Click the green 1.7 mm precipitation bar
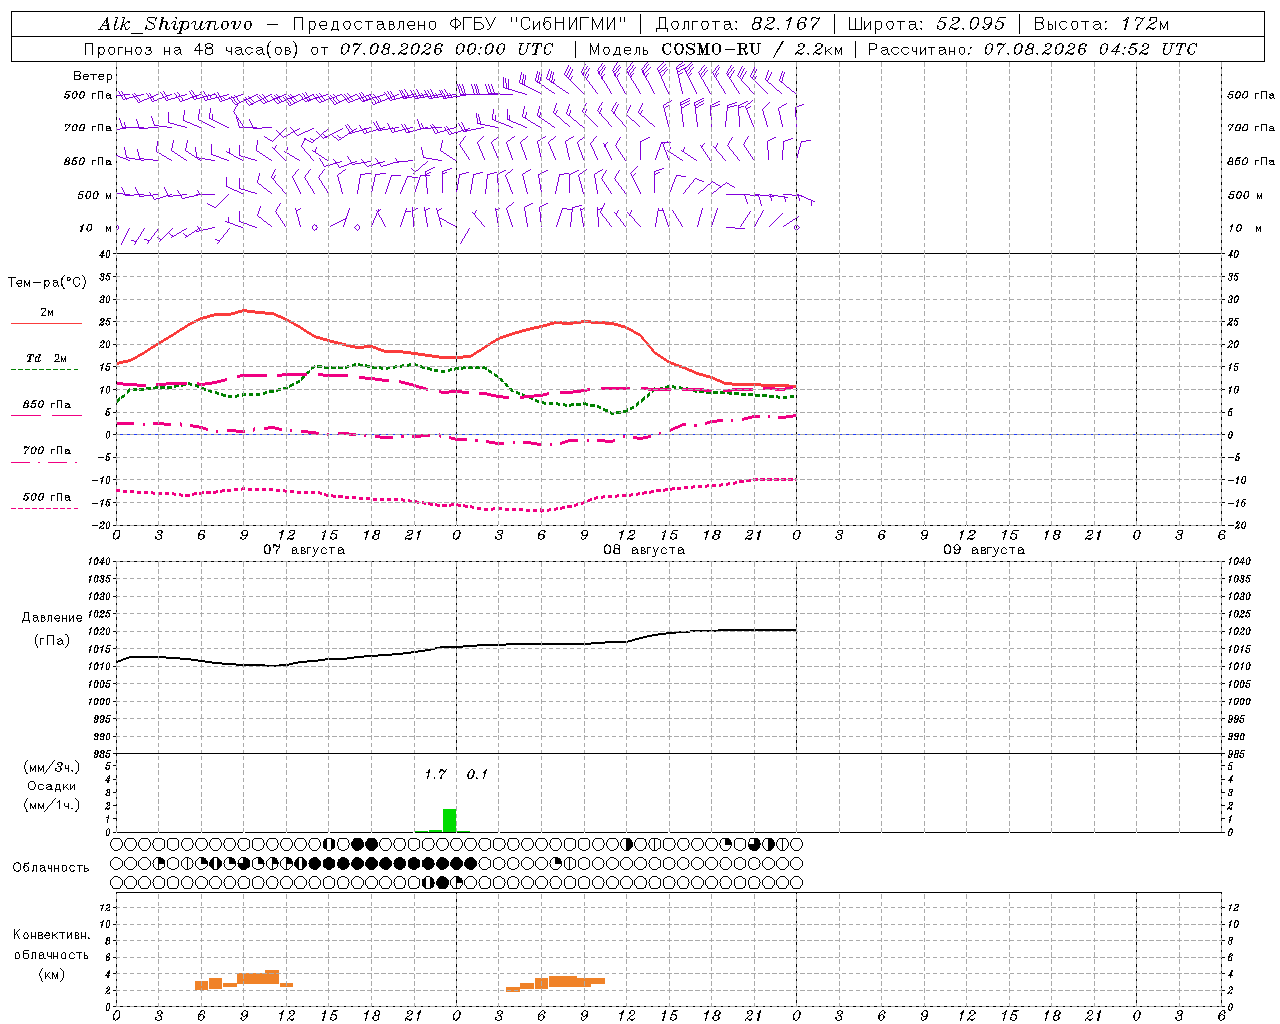1280x1024 pixels. (x=449, y=820)
